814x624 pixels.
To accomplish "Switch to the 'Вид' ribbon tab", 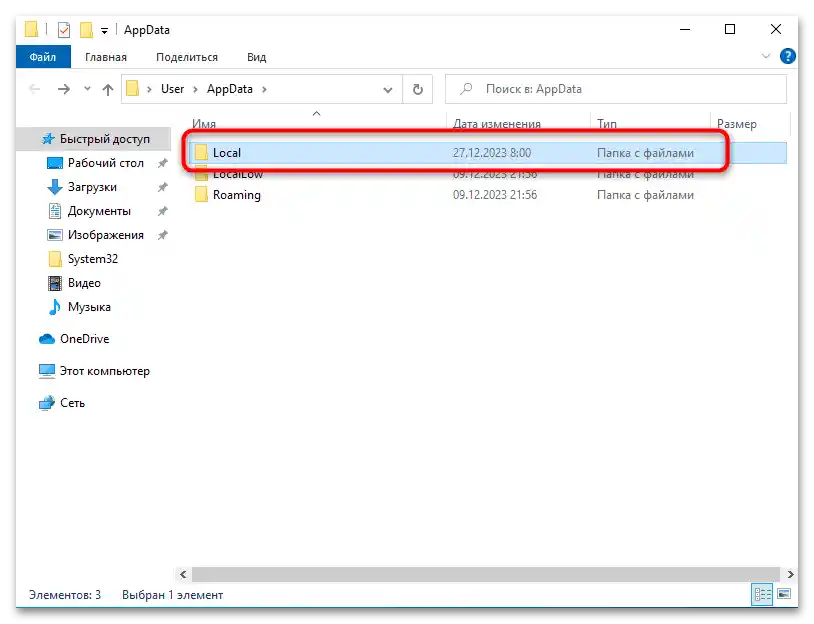I will click(x=256, y=57).
